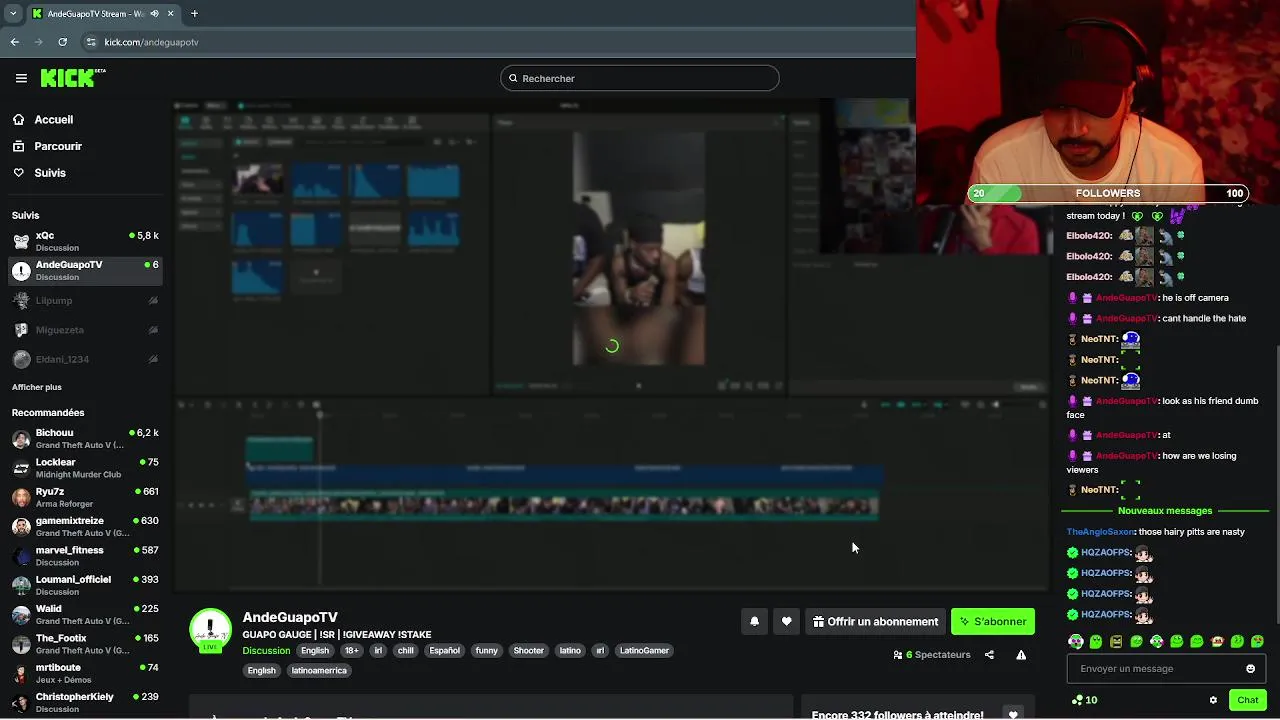Click chat message "he is off camera"

pyautogui.click(x=1195, y=298)
